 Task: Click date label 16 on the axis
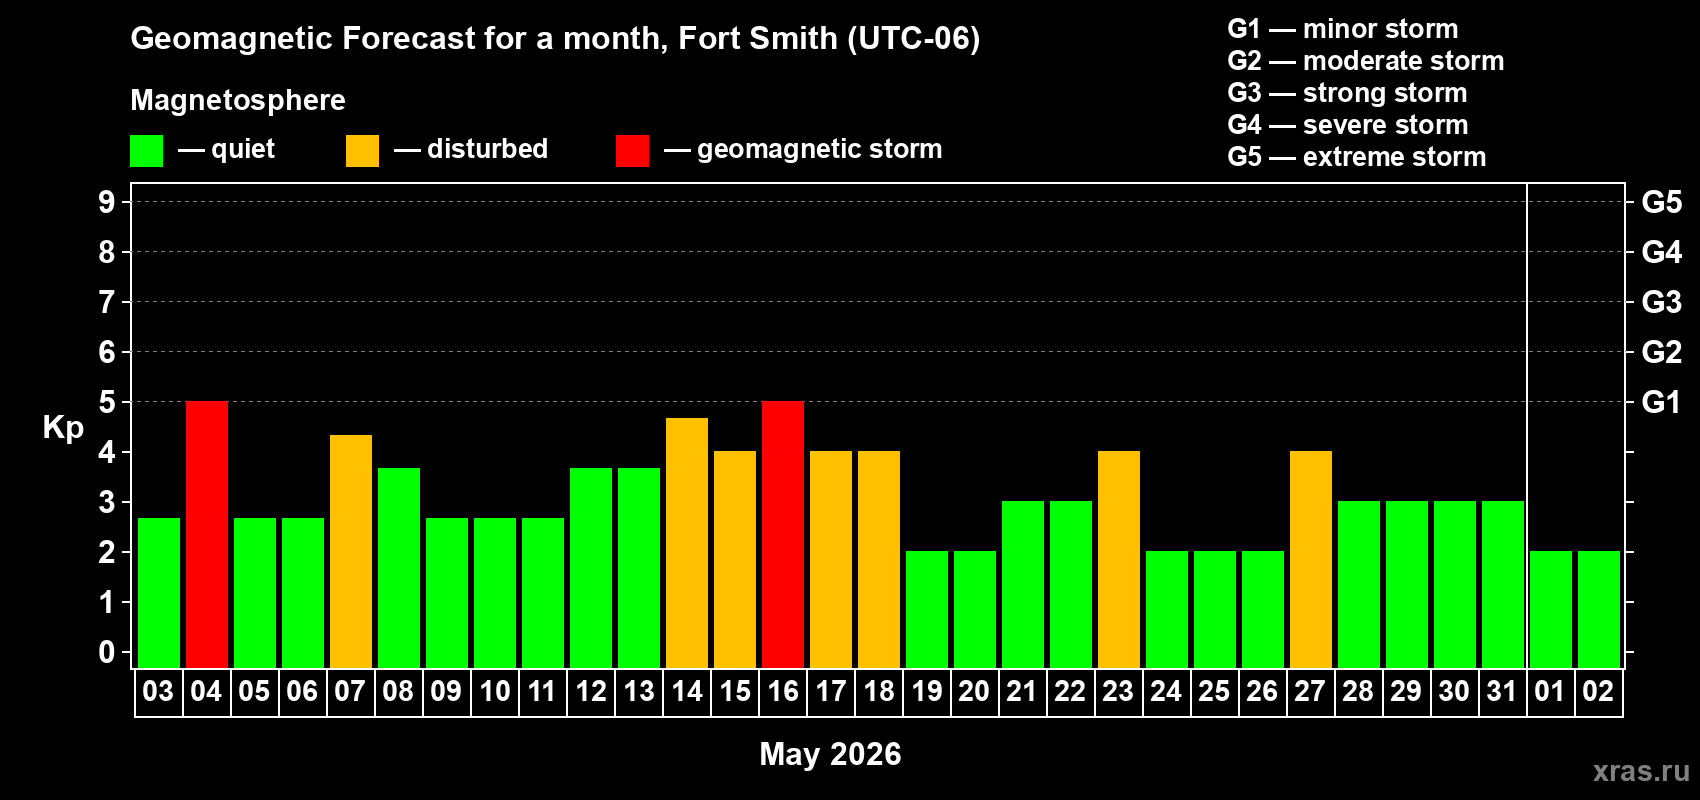[783, 692]
